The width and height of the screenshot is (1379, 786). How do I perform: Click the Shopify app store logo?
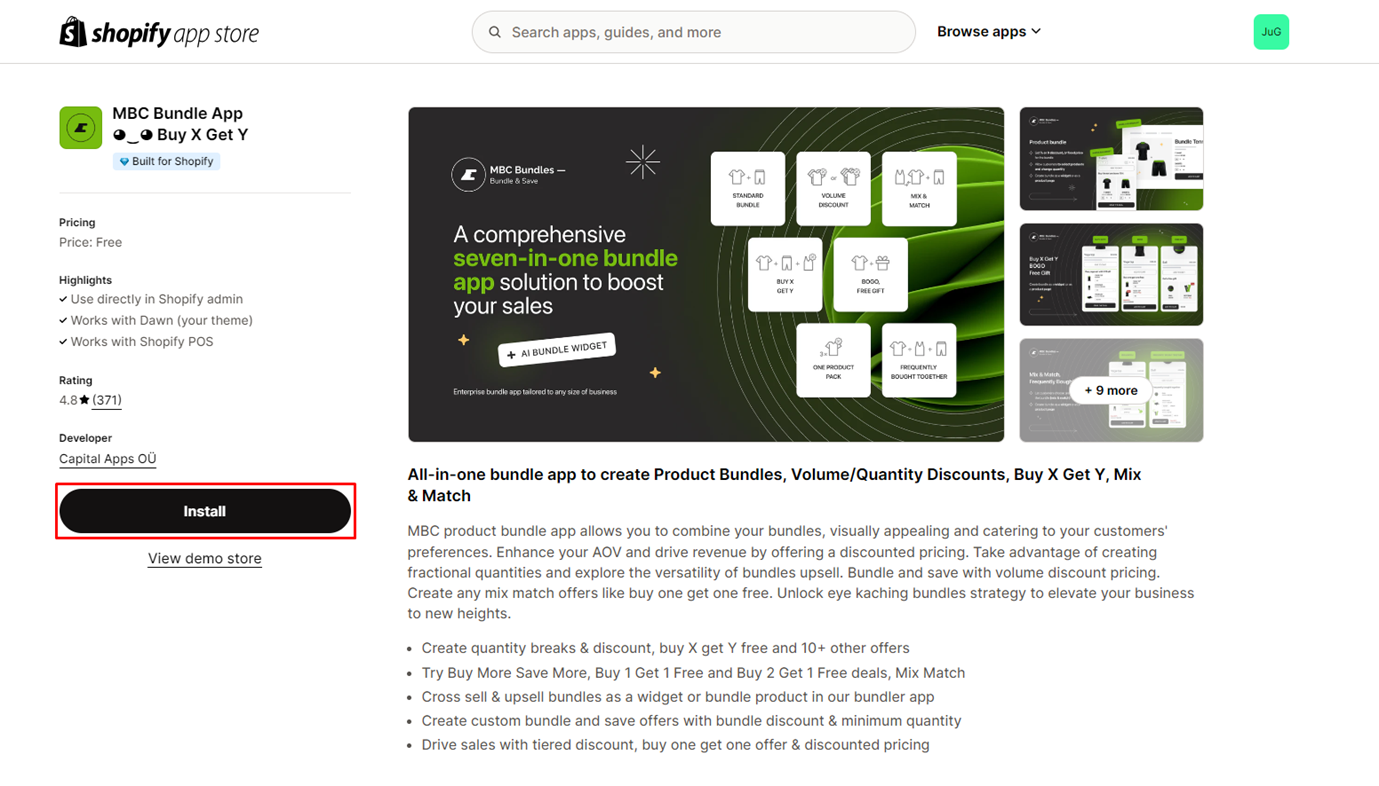tap(159, 32)
